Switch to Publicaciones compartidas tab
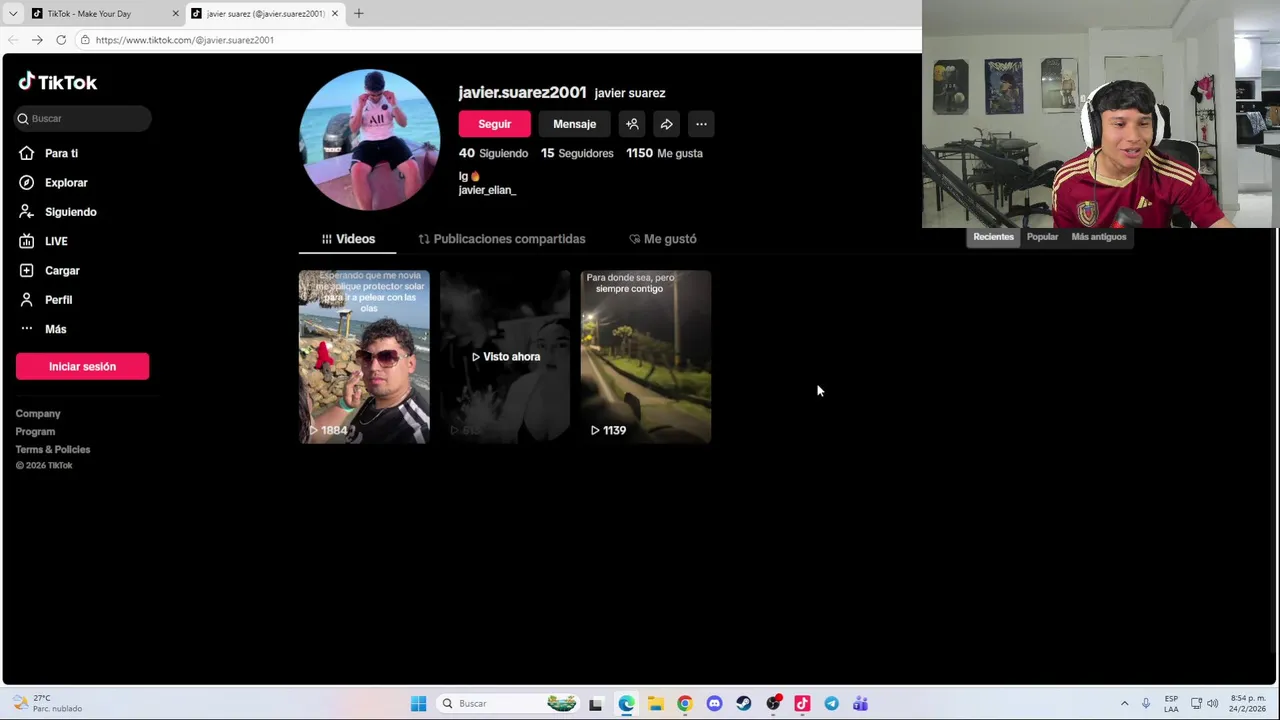1280x720 pixels. coord(502,239)
